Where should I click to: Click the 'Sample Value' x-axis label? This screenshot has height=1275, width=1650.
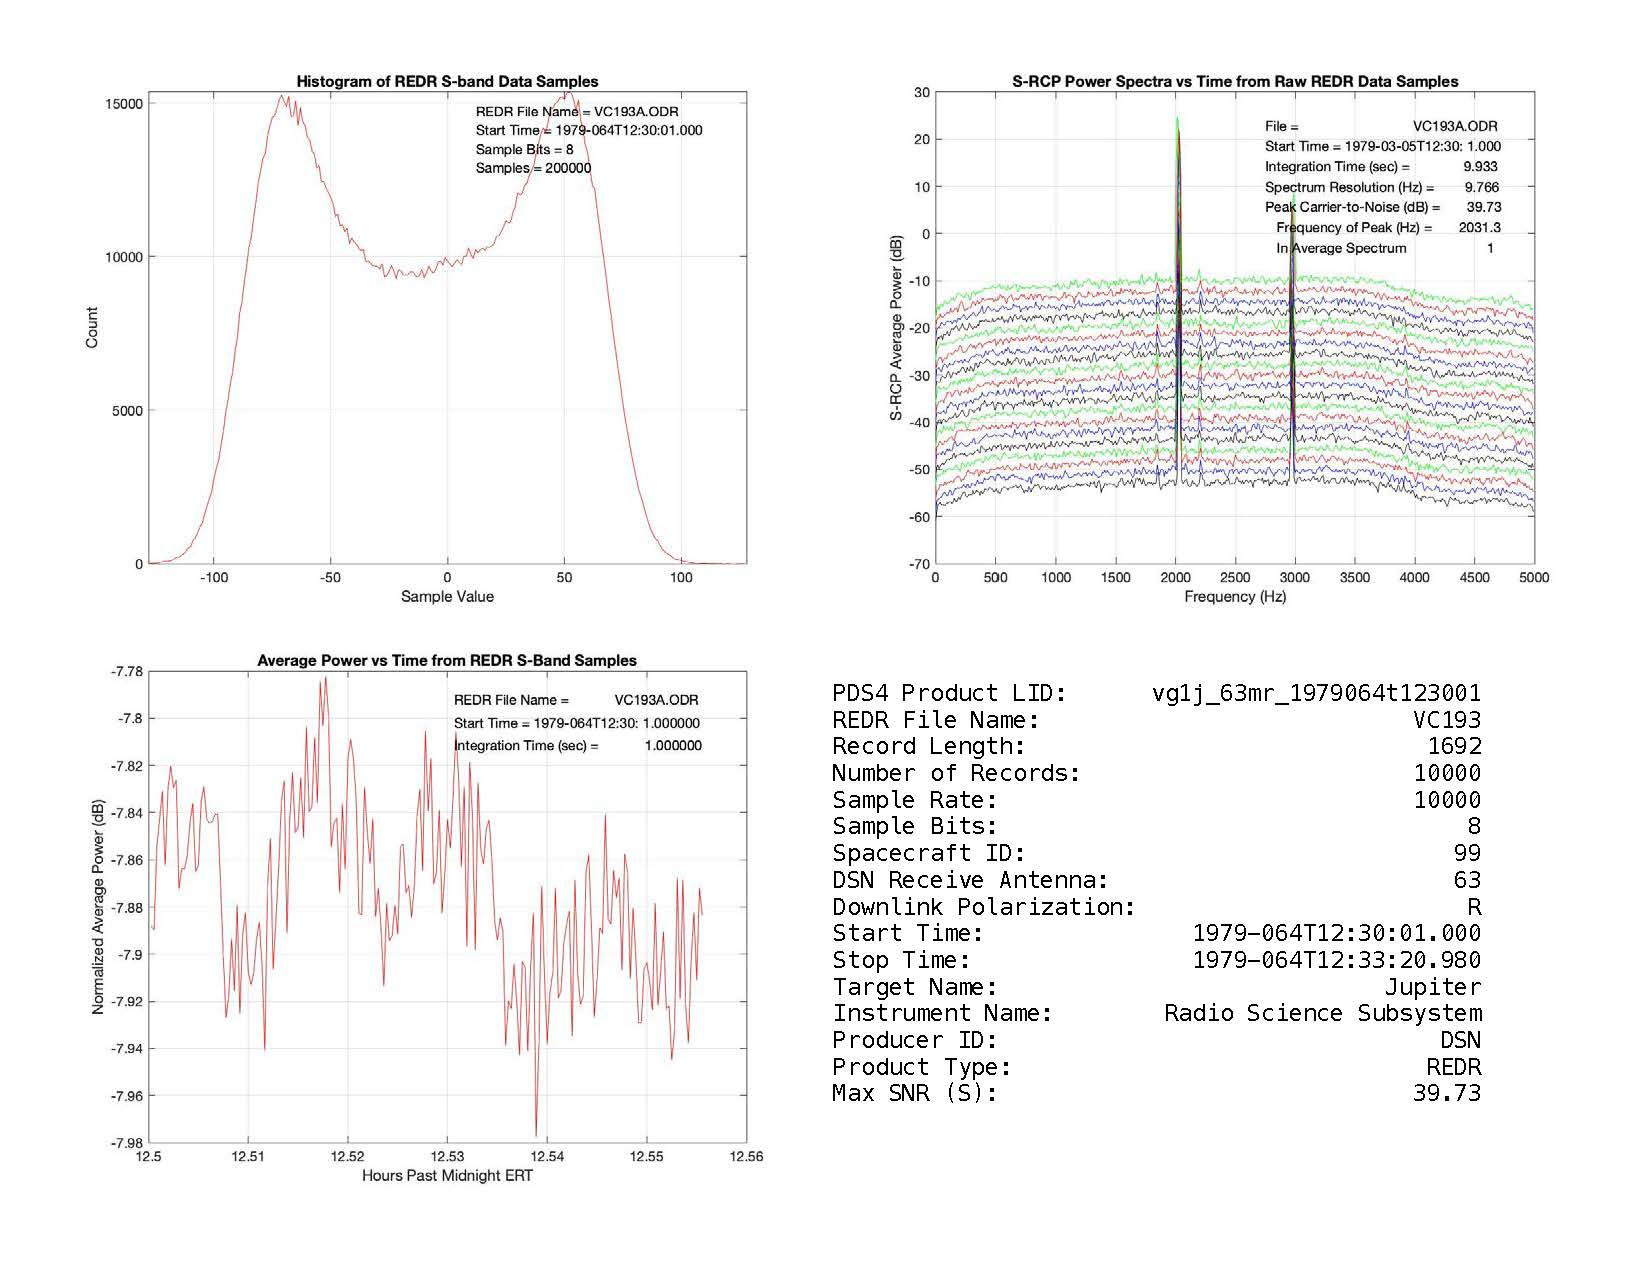[x=447, y=597]
